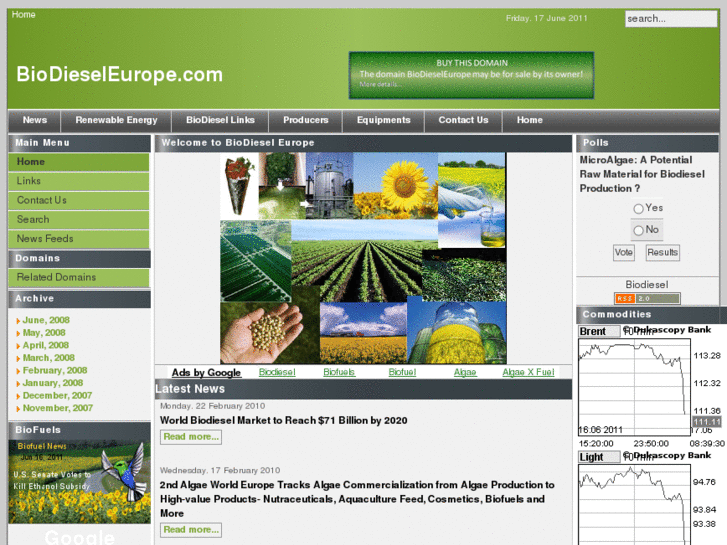Select the Yes poll option
This screenshot has width=727, height=545.
[x=638, y=209]
